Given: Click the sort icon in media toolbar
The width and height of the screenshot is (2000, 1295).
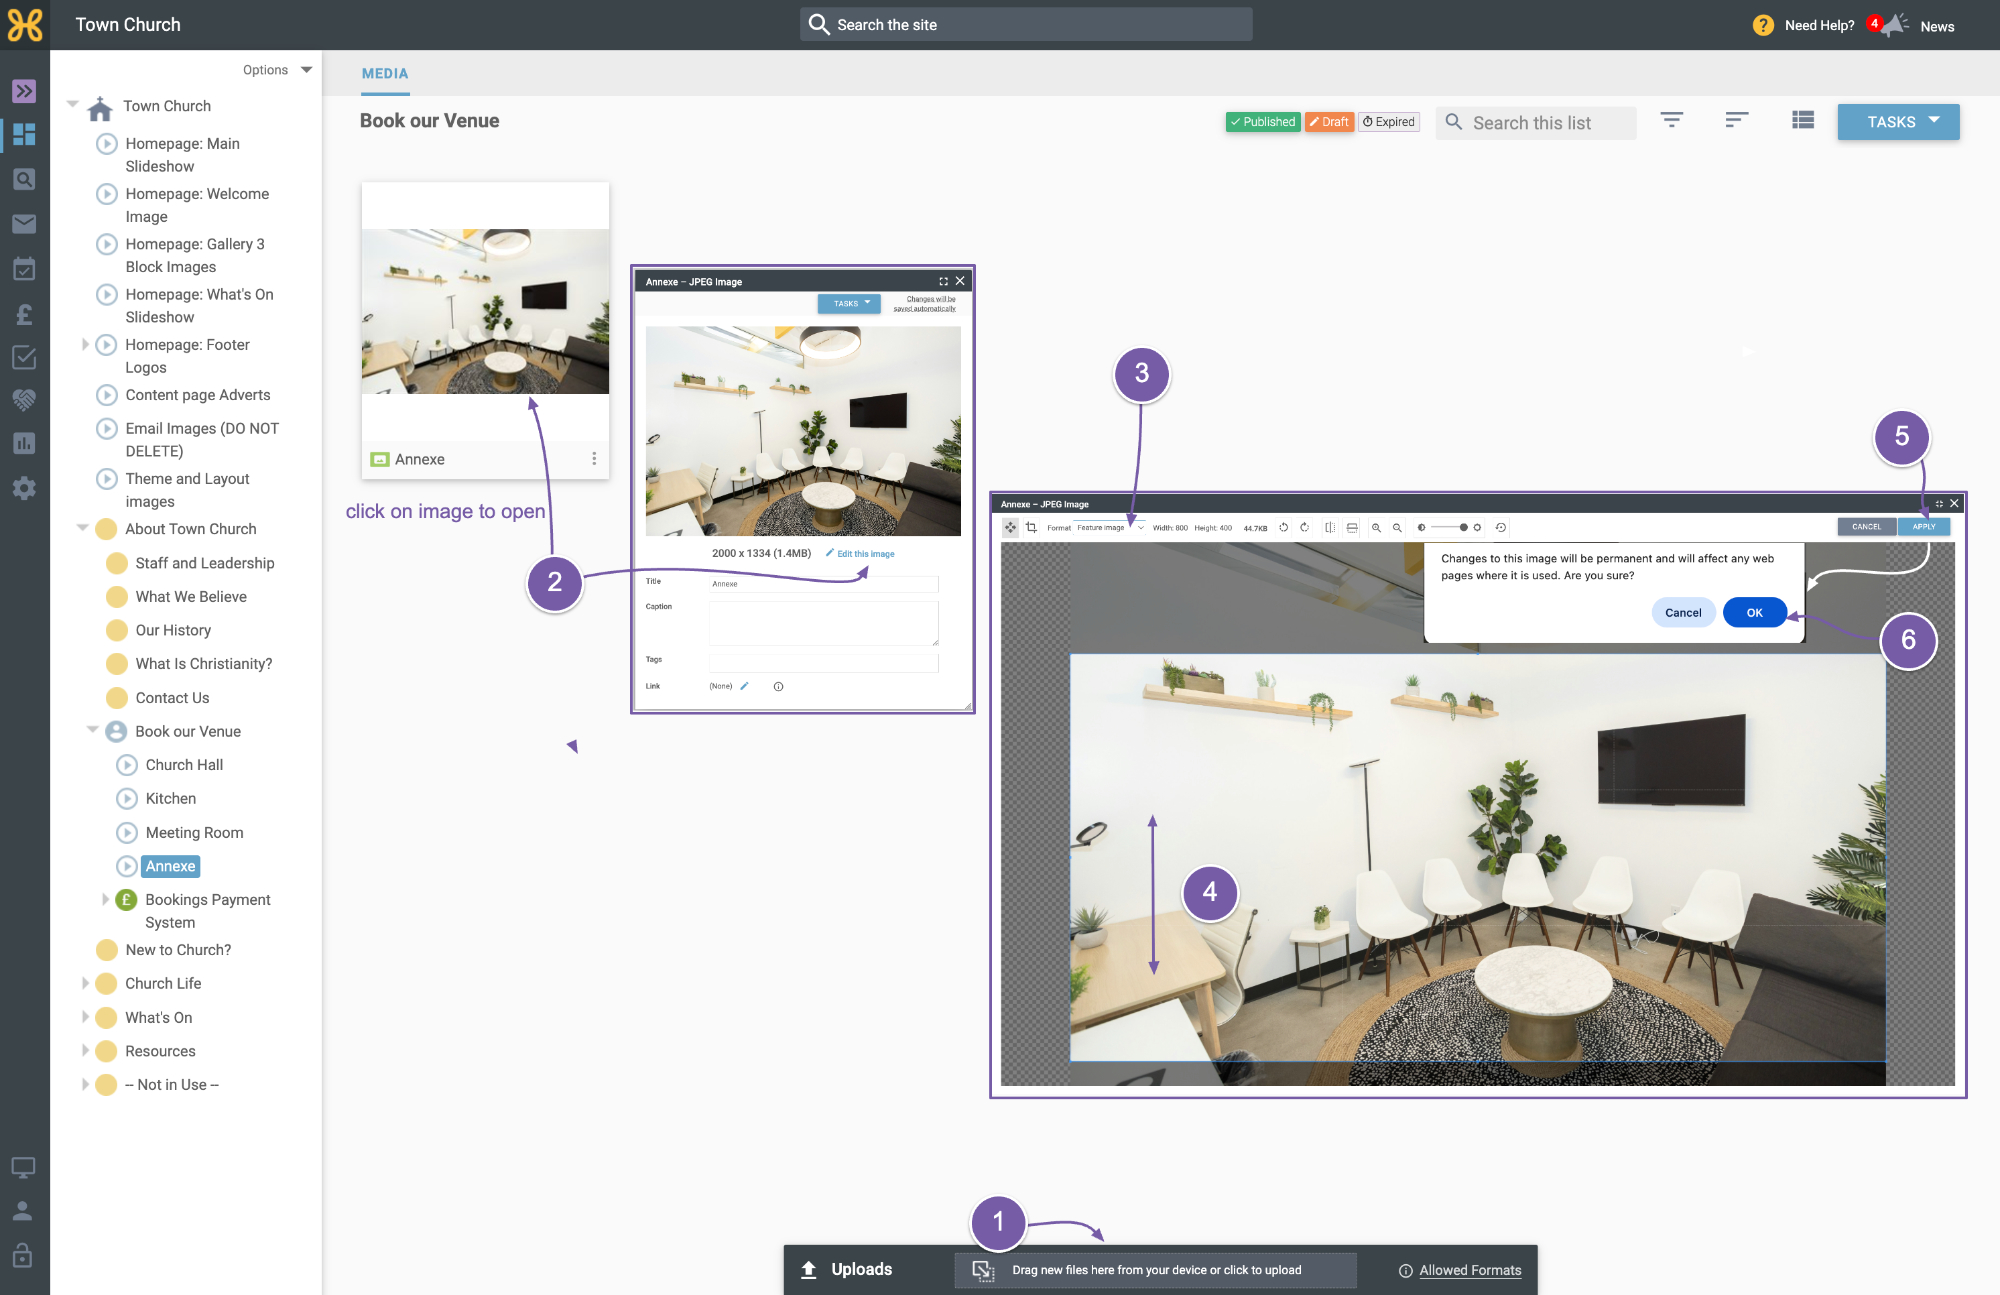Looking at the screenshot, I should 1737,120.
